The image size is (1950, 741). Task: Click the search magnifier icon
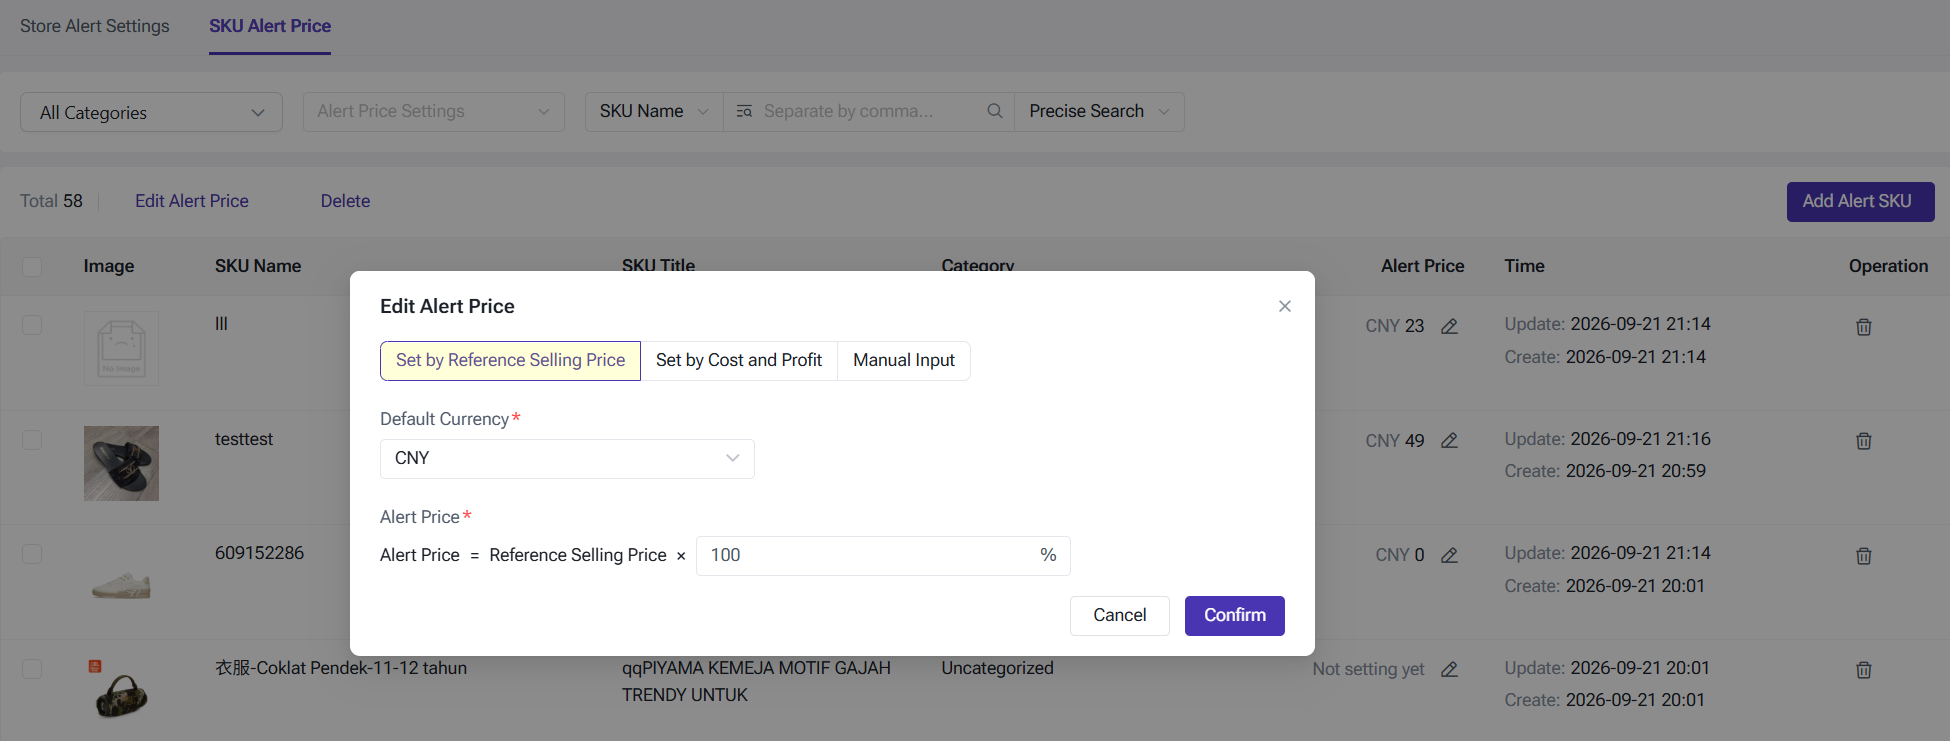(995, 111)
